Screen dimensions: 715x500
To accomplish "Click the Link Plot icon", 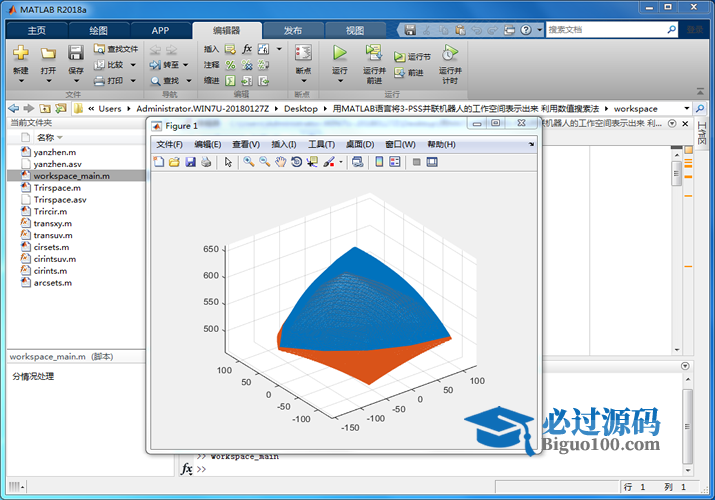I will [358, 162].
